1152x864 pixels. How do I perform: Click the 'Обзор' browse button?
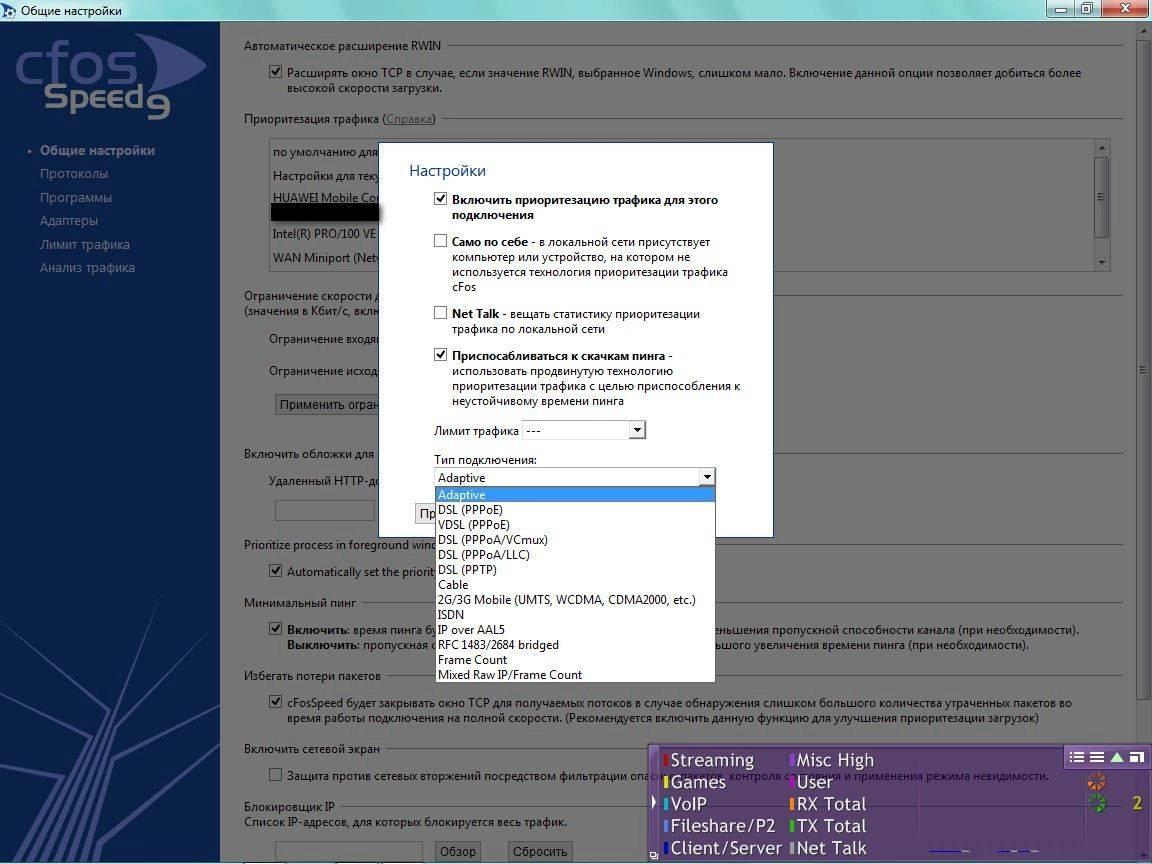[x=457, y=851]
